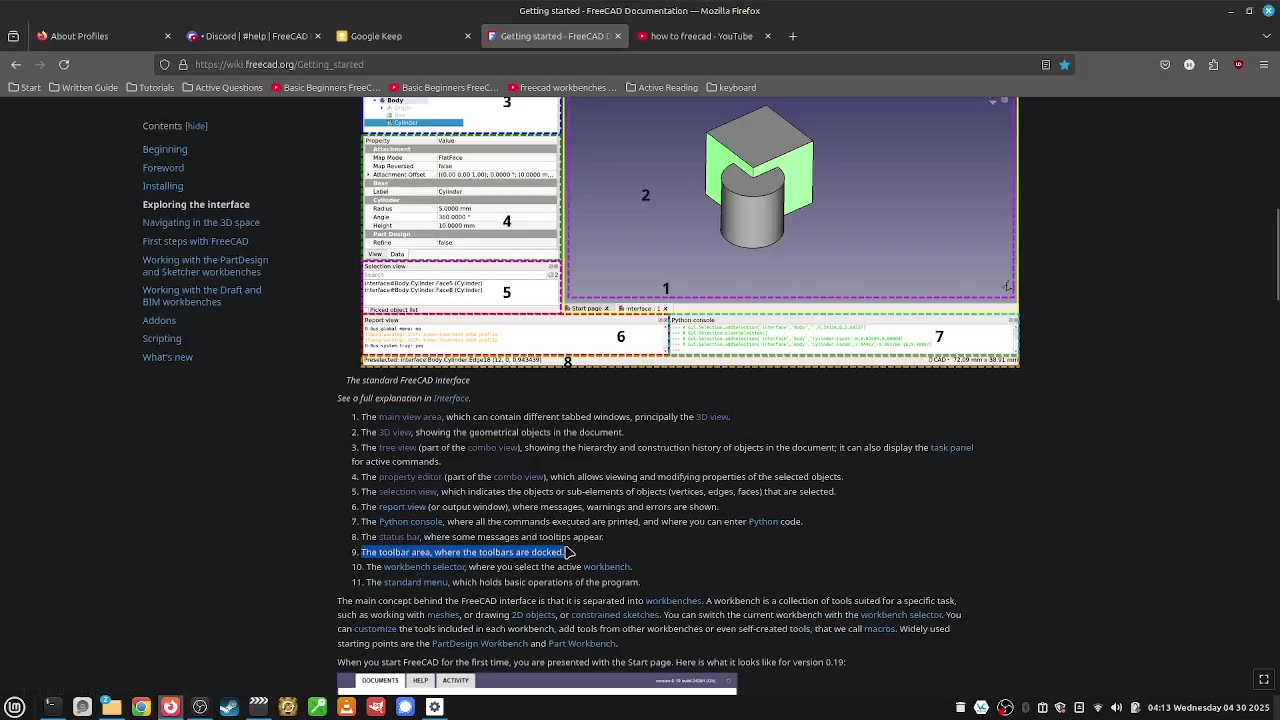Open the selection view link
Screen dimensions: 1280x720
coord(407,492)
